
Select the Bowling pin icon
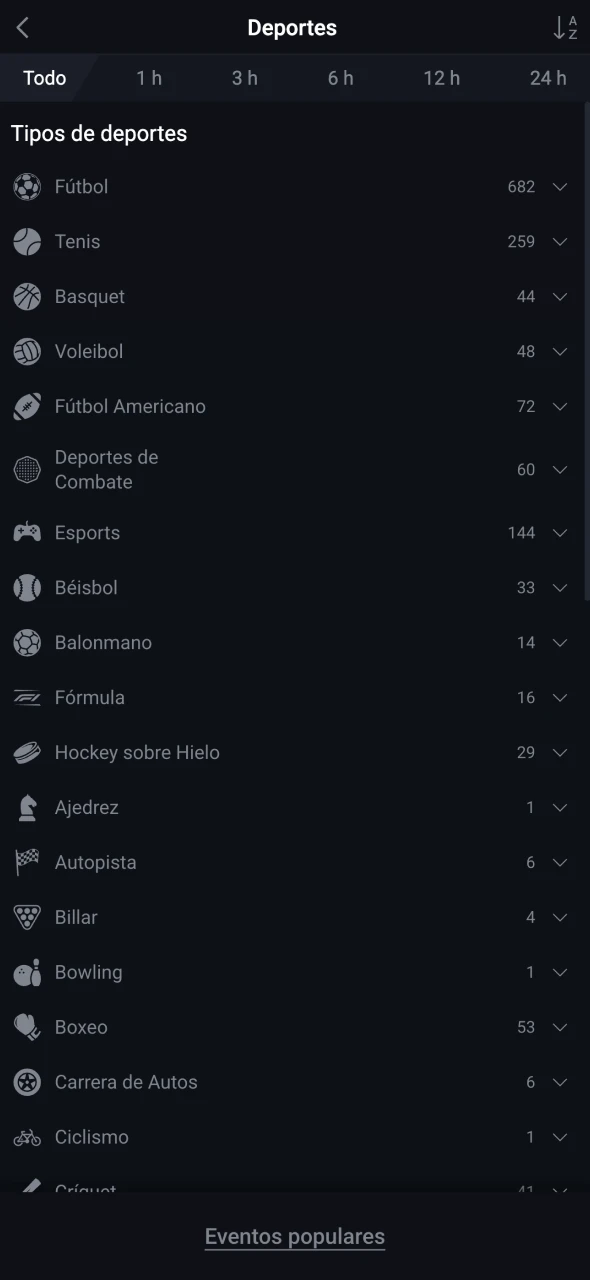27,973
